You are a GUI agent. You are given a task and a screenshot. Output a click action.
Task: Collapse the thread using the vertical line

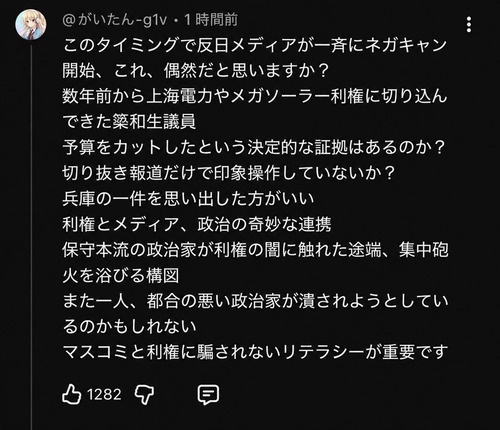pos(32,237)
